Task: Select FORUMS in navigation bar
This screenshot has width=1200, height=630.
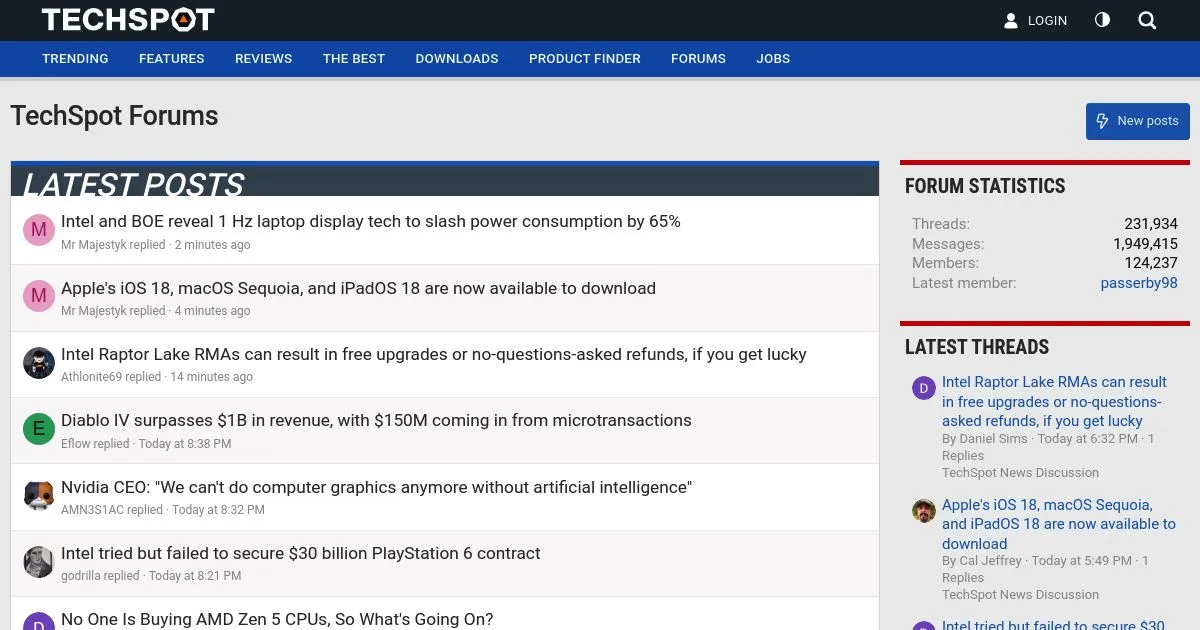Action: coord(698,59)
